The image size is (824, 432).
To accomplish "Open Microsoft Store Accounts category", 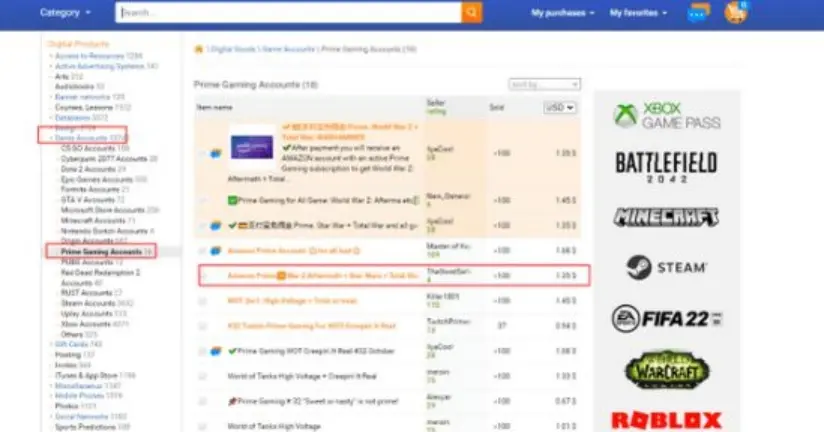I will click(102, 210).
